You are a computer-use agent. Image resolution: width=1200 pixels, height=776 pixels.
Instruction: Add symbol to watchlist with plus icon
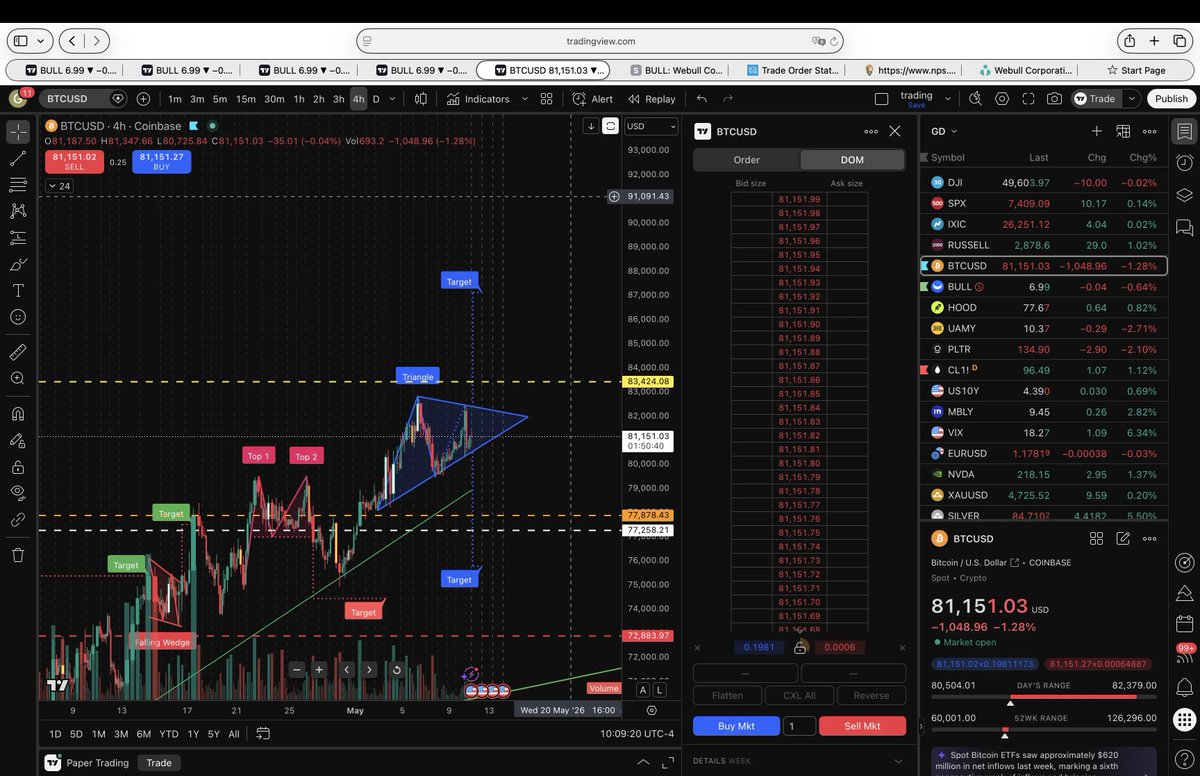tap(1097, 131)
